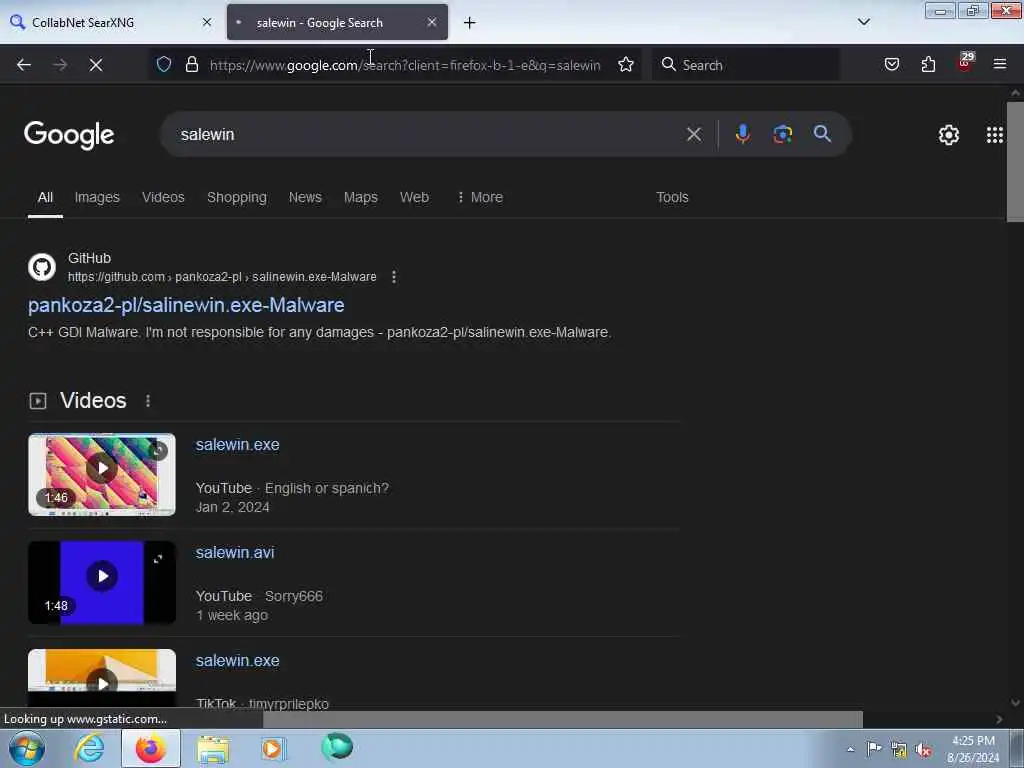Click the muted volume tray icon
The height and width of the screenshot is (768, 1024).
point(923,750)
